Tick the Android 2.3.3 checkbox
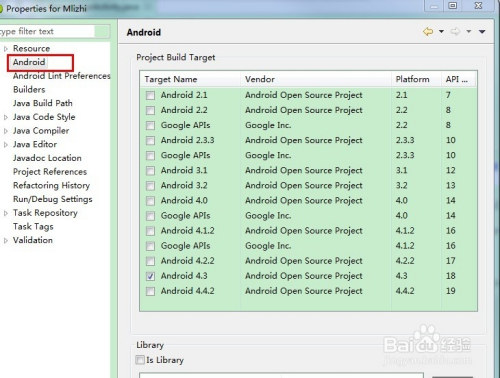 150,140
